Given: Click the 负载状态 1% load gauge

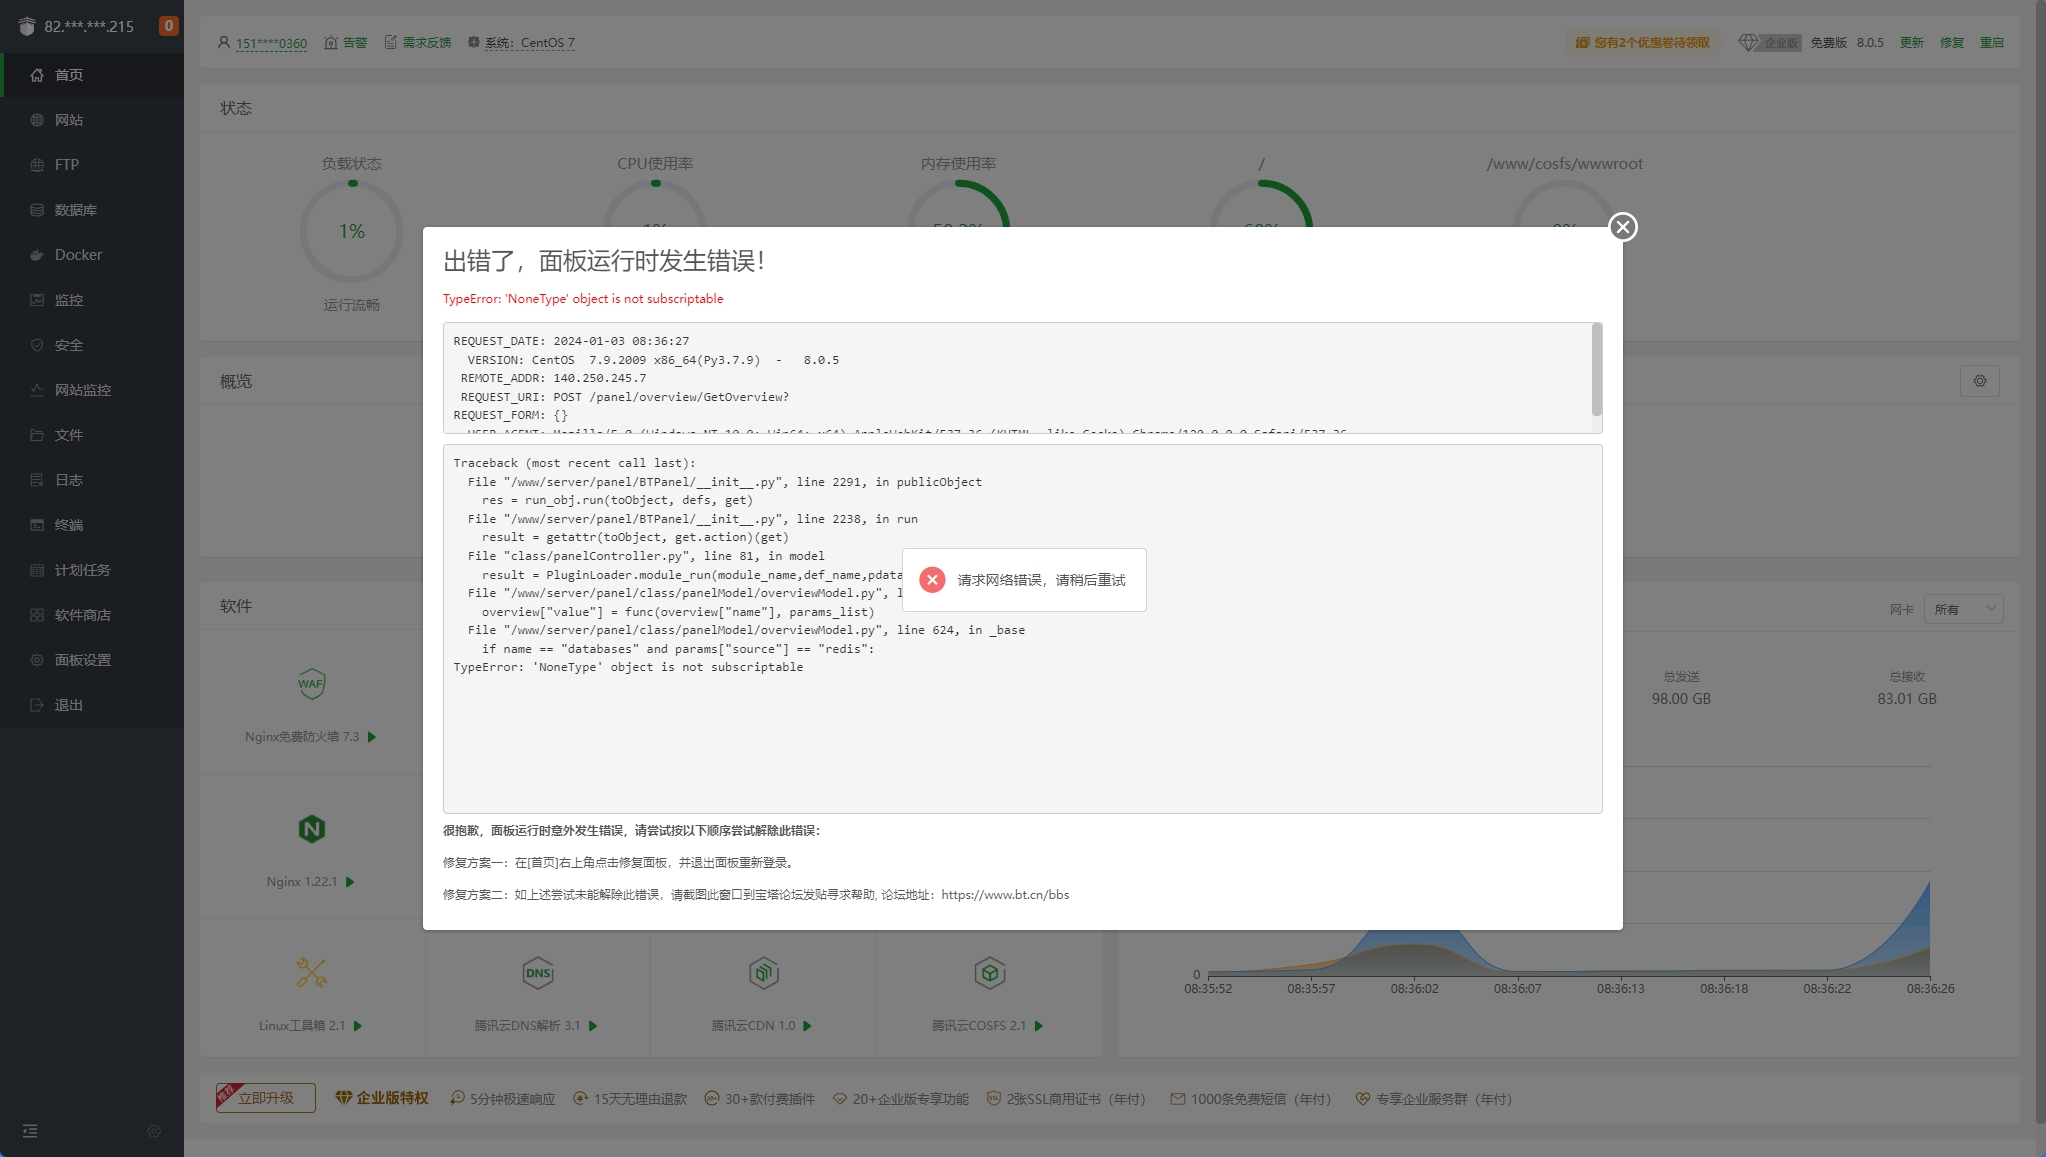Looking at the screenshot, I should (351, 231).
